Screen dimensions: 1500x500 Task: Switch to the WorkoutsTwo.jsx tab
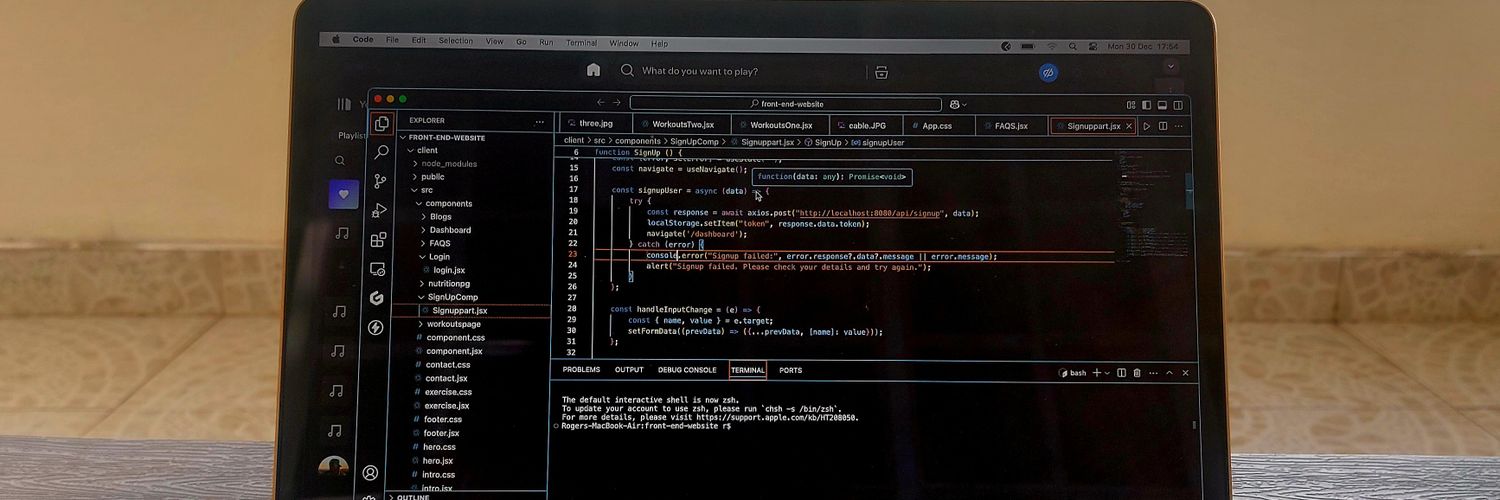(683, 125)
